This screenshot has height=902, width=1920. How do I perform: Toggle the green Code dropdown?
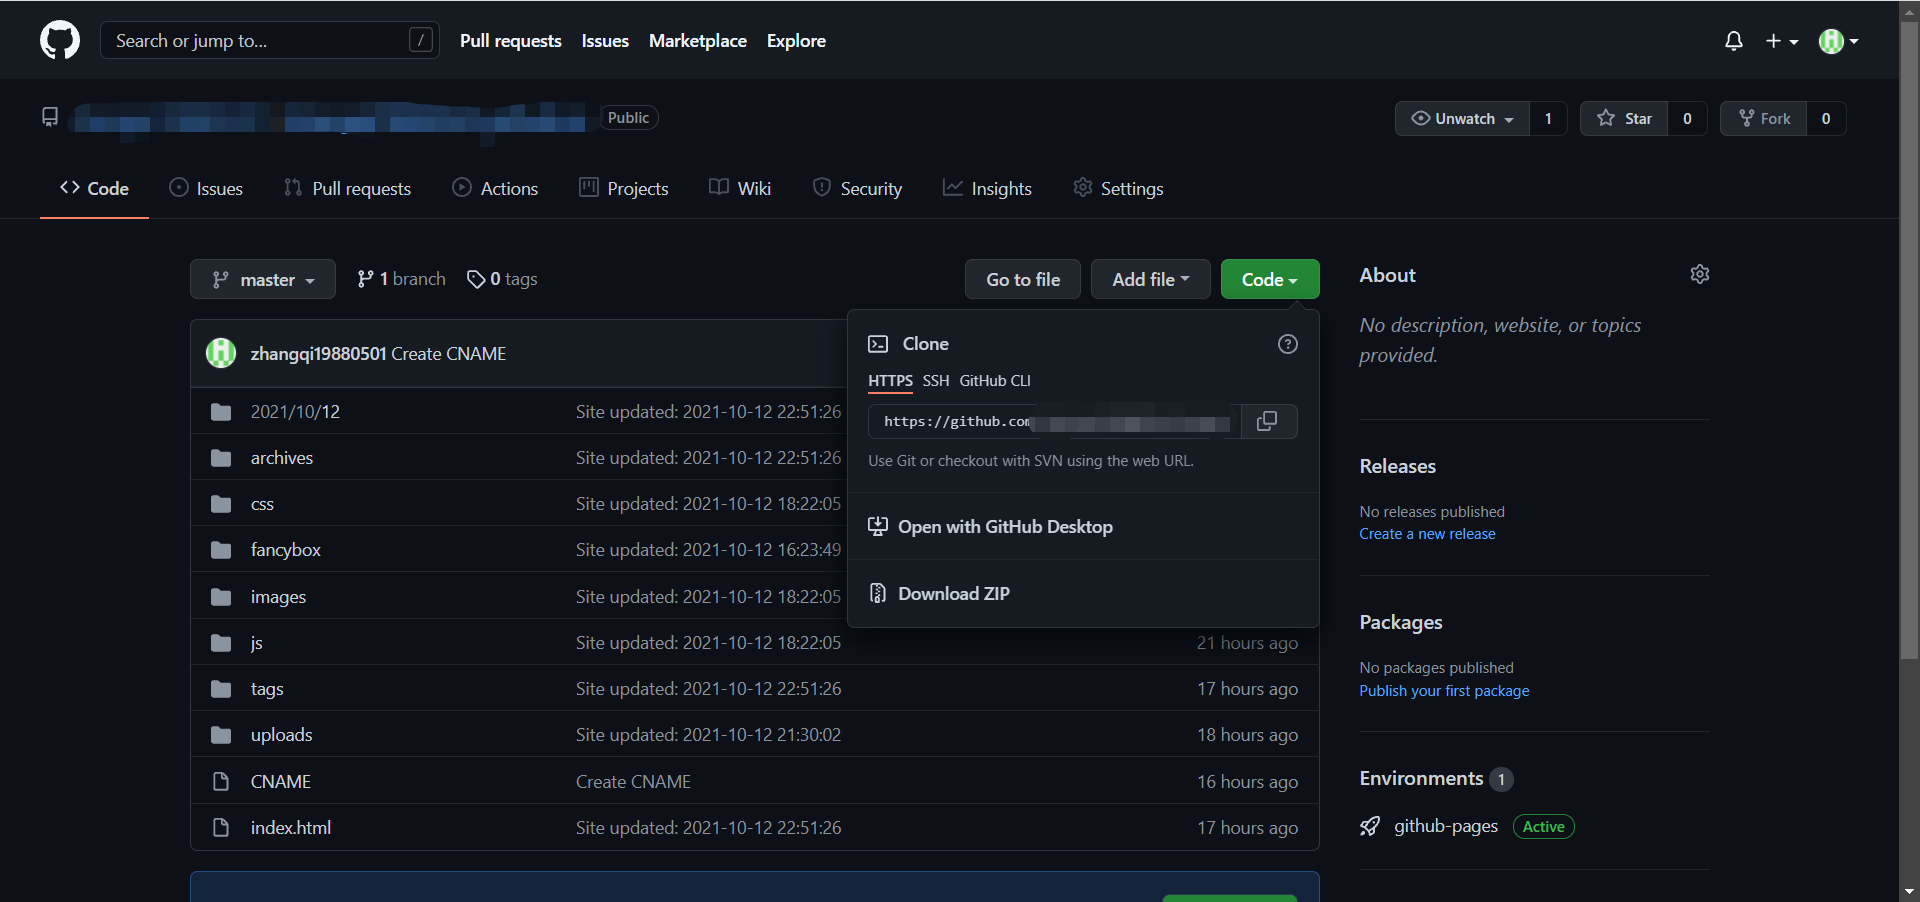[1270, 279]
